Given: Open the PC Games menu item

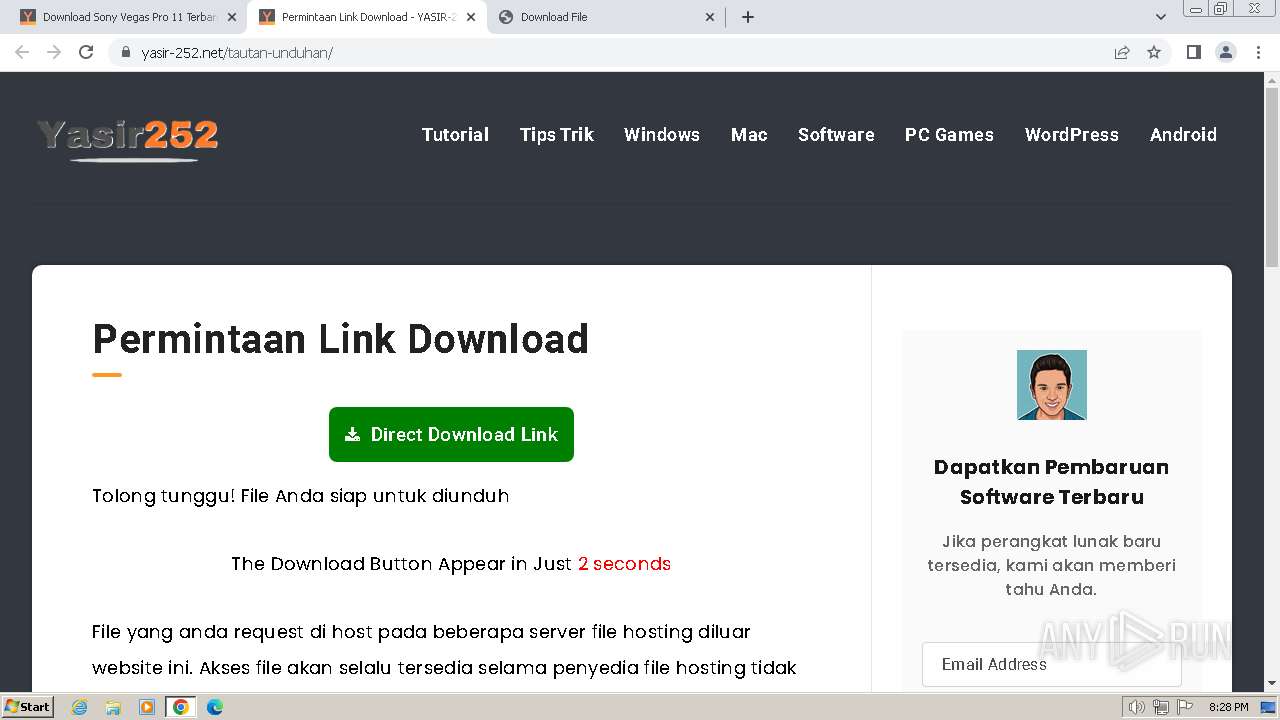Looking at the screenshot, I should pyautogui.click(x=949, y=135).
